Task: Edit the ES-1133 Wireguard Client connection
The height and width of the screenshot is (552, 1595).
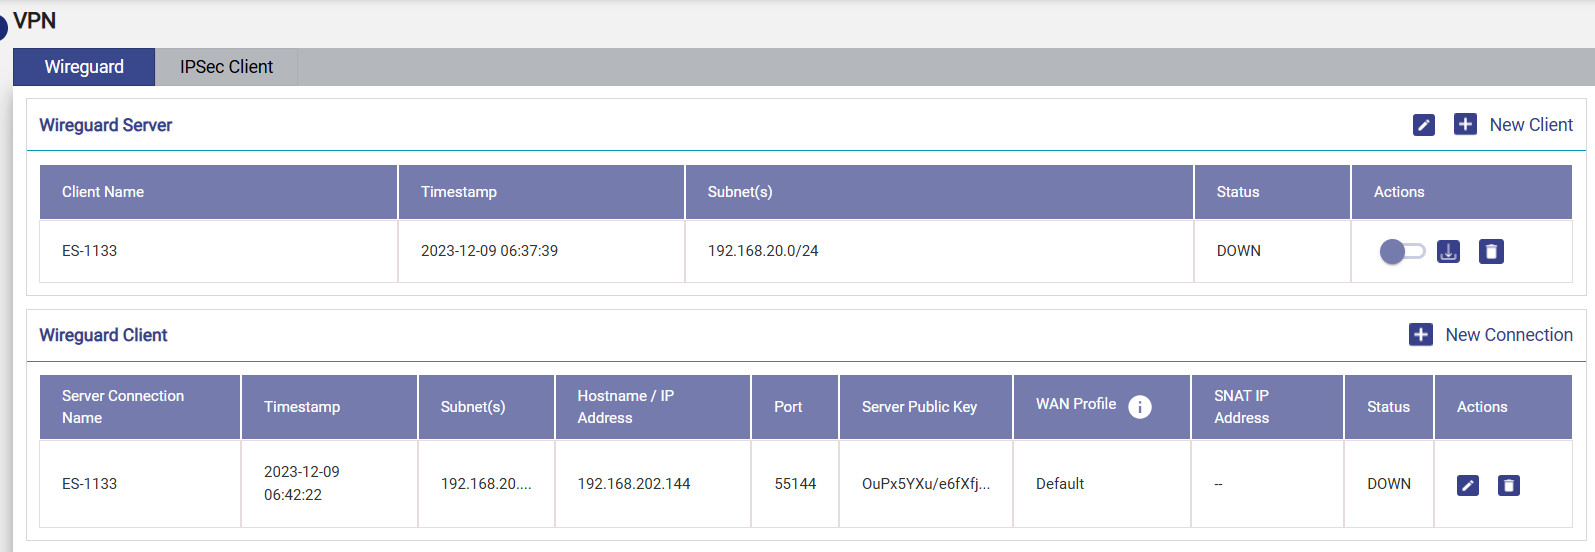Action: (1467, 485)
